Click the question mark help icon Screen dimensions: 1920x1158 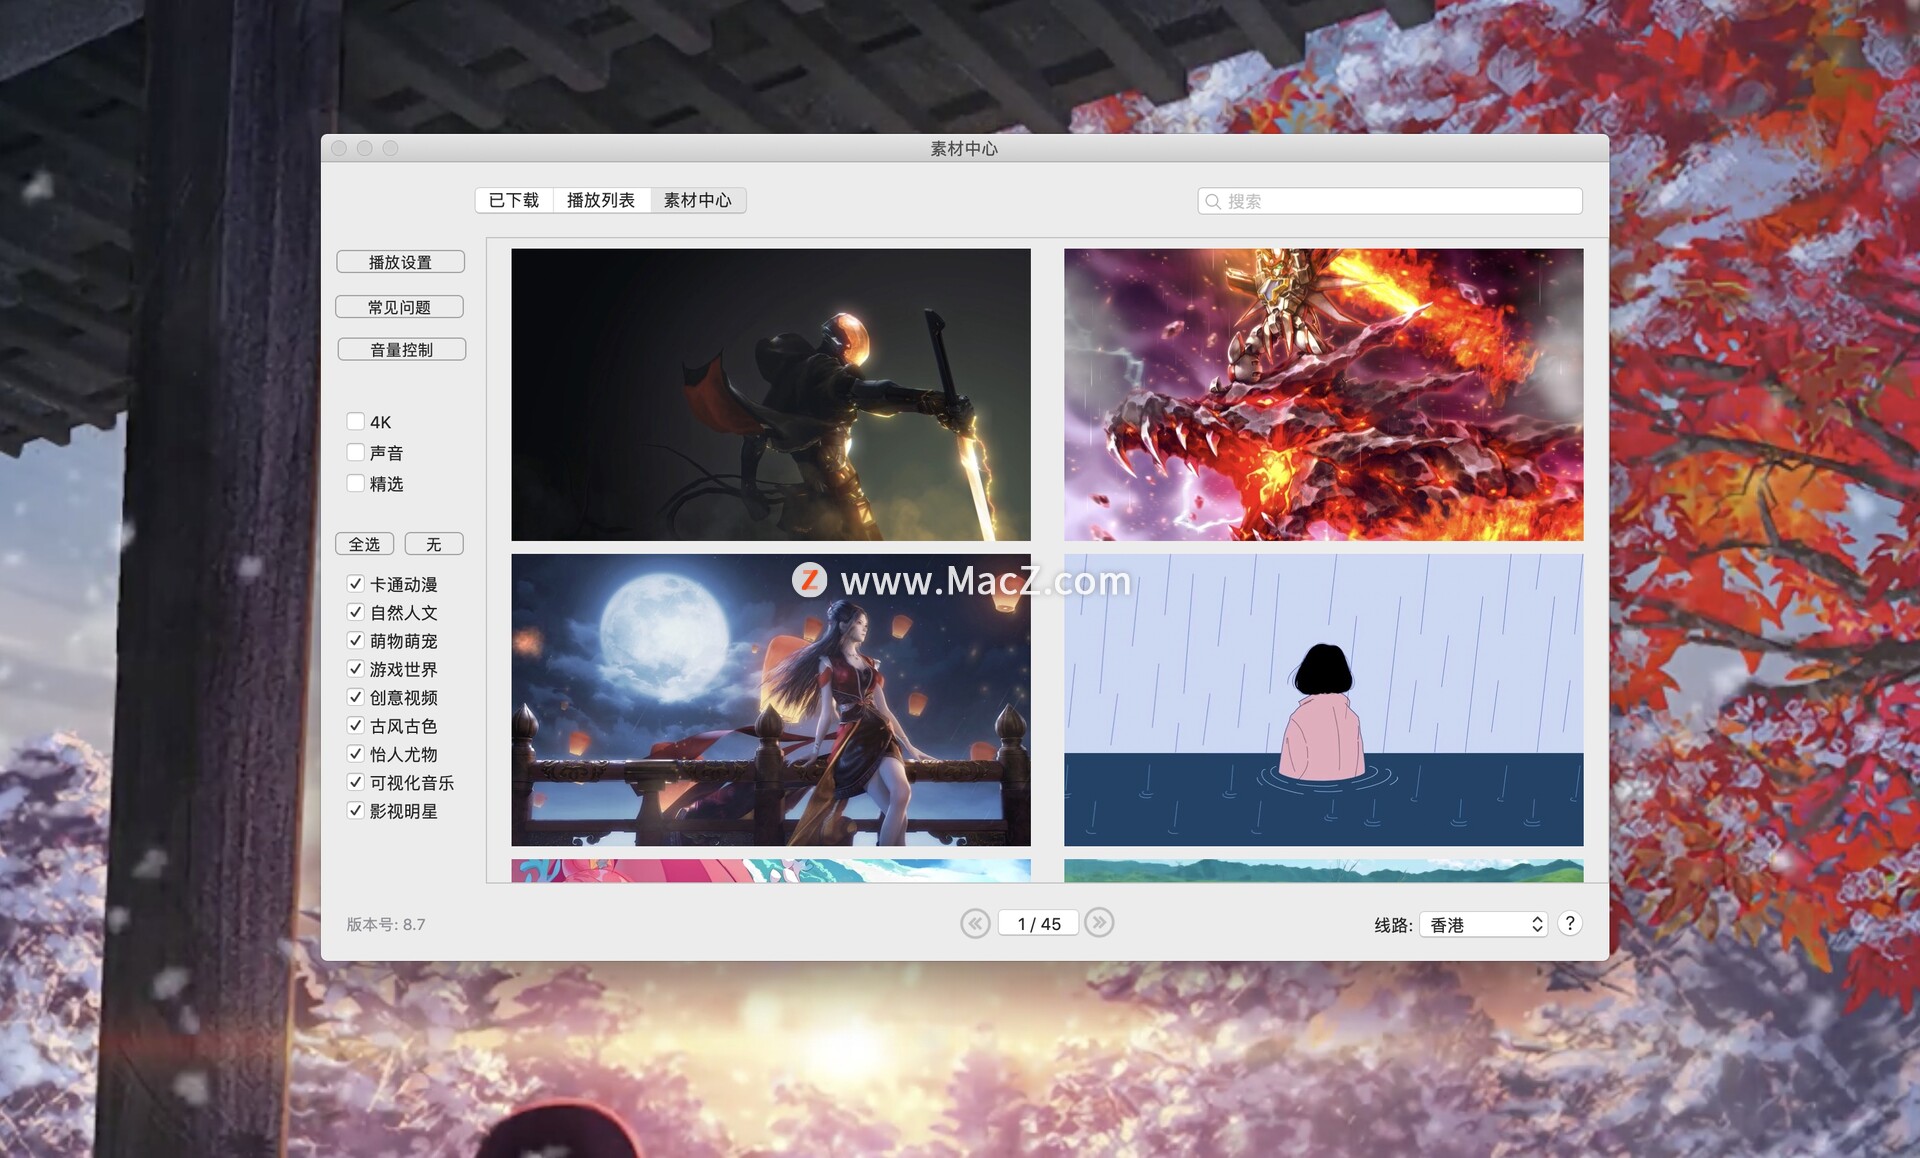click(1570, 924)
